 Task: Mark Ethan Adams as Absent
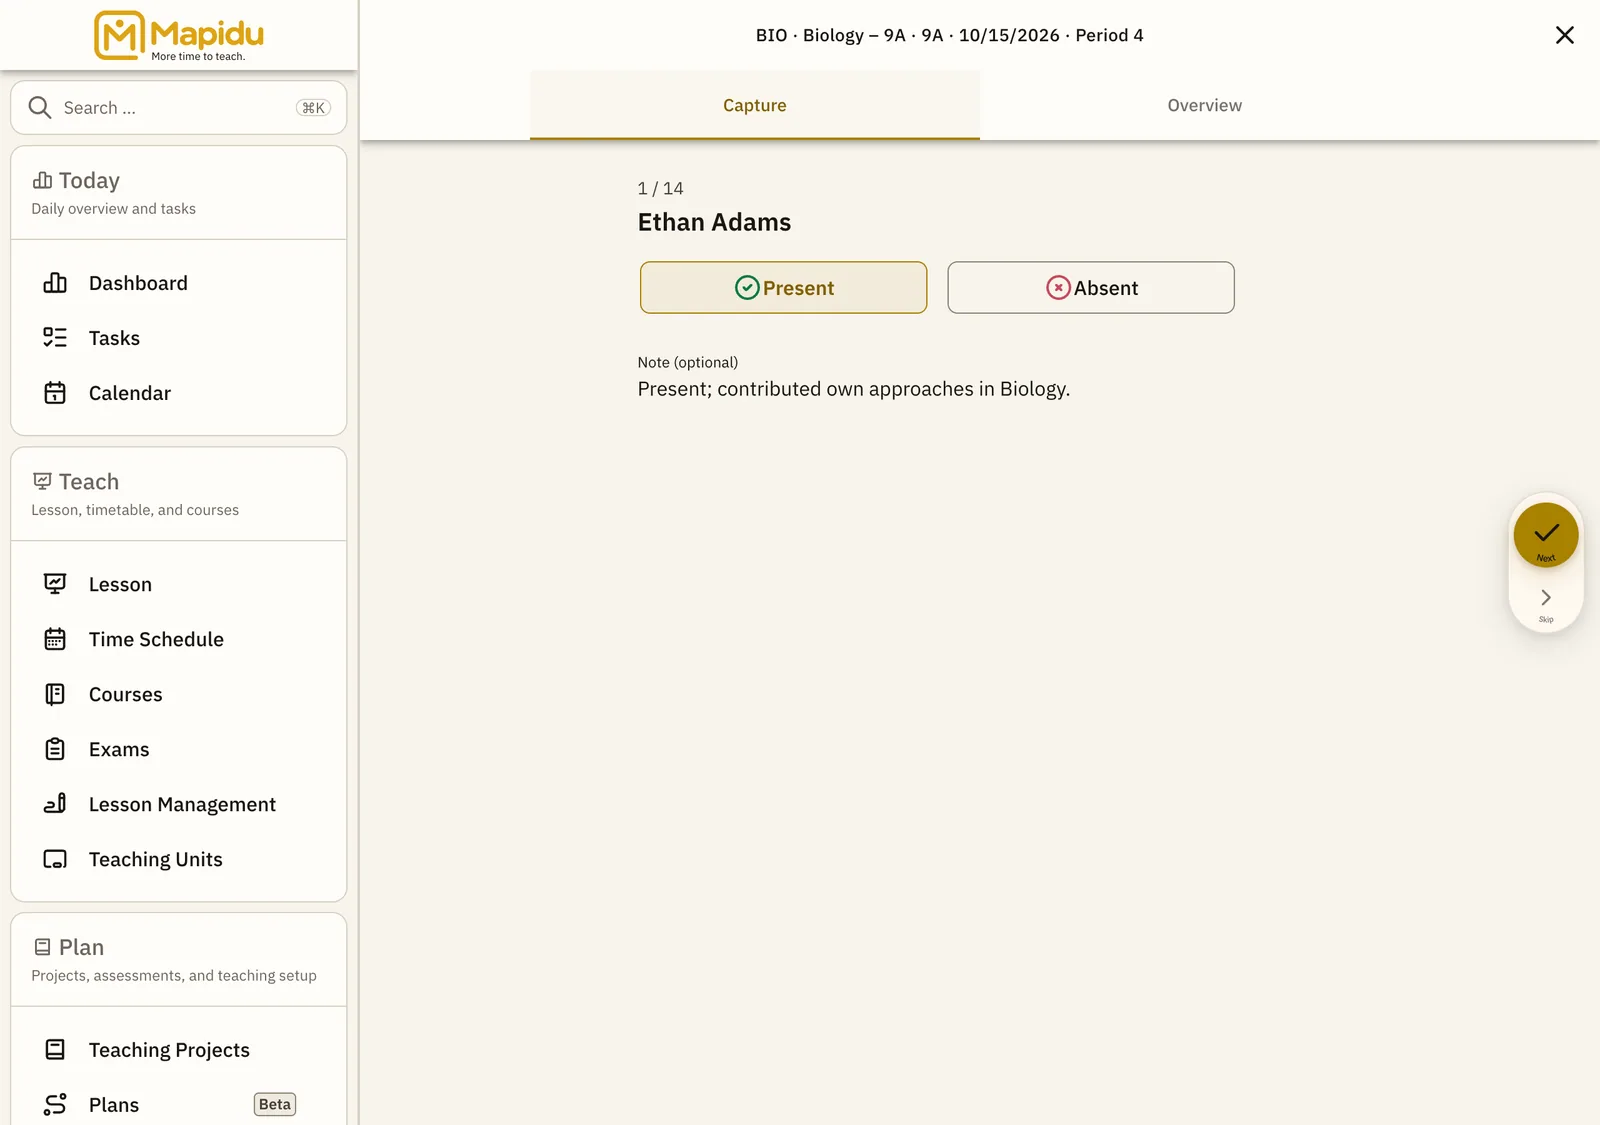1091,288
